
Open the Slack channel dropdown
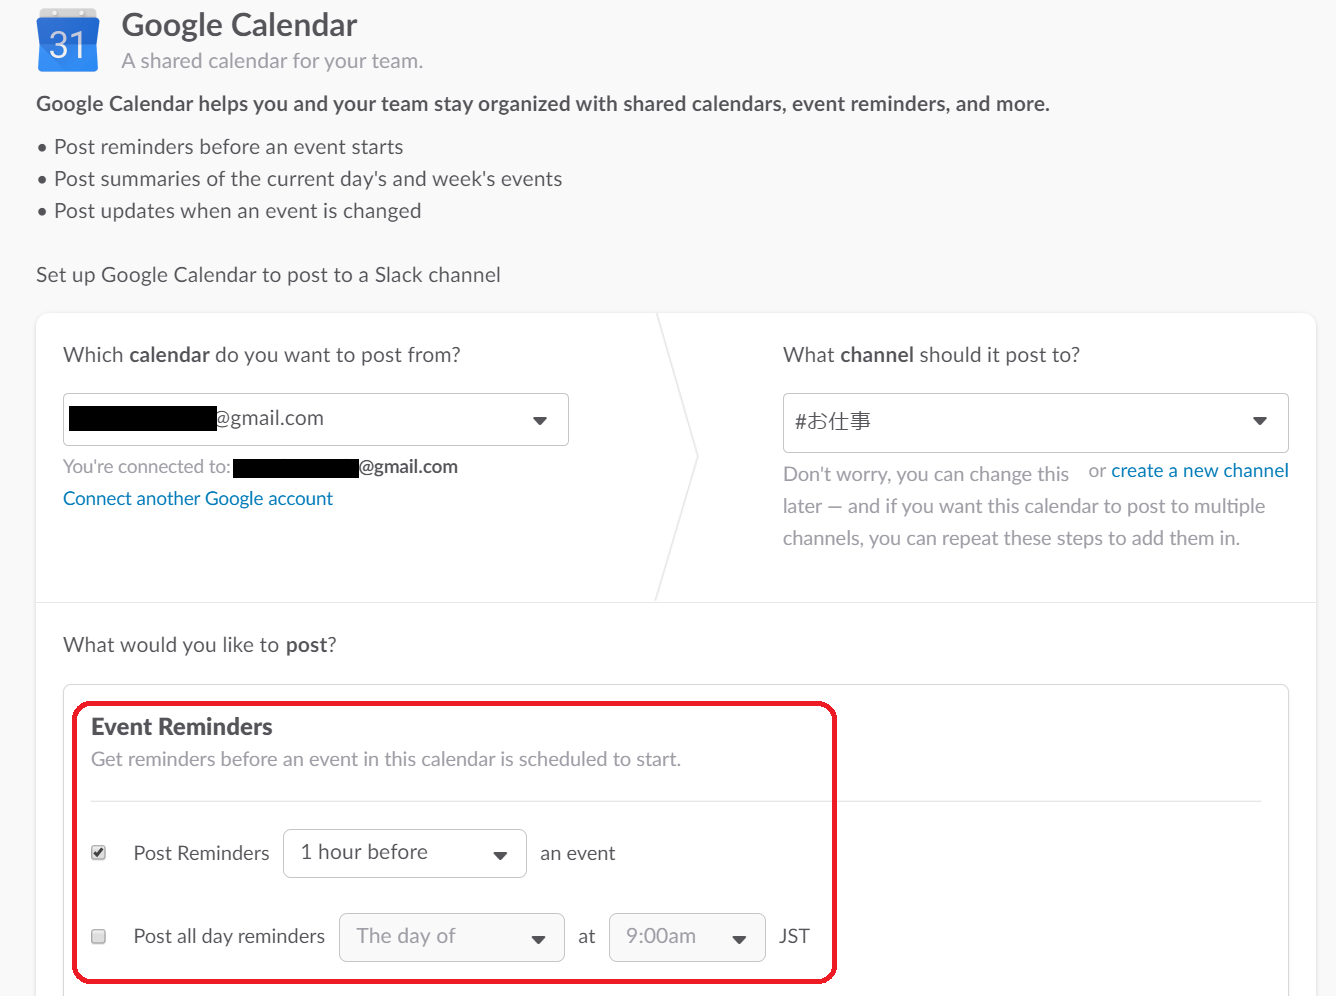coord(1034,422)
